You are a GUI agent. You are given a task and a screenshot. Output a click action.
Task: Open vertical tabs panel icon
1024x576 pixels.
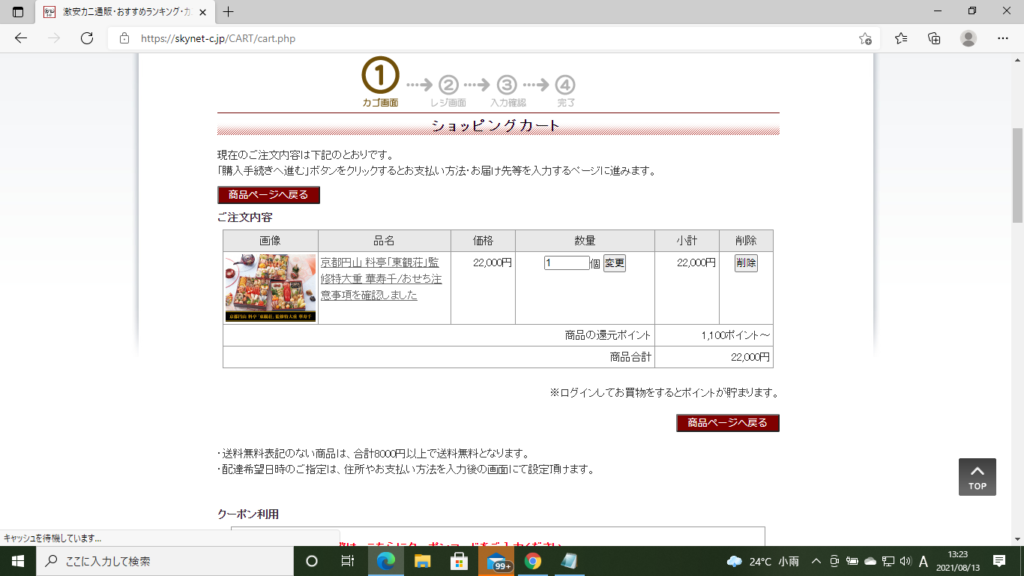[18, 12]
